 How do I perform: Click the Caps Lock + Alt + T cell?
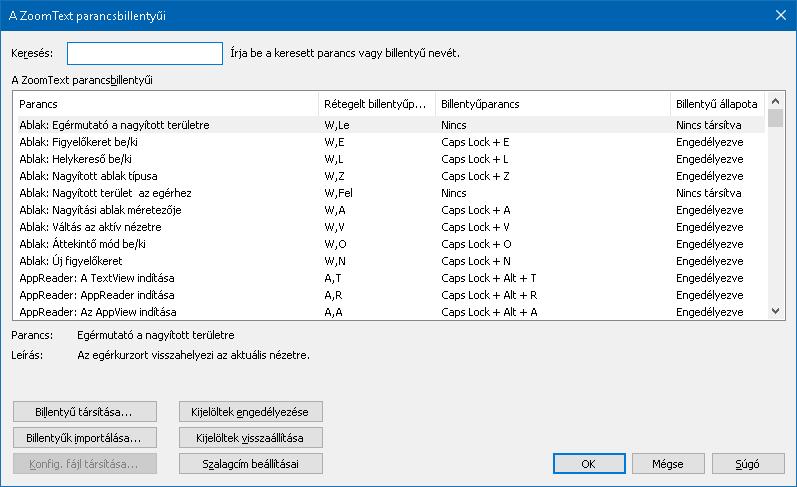pos(488,278)
